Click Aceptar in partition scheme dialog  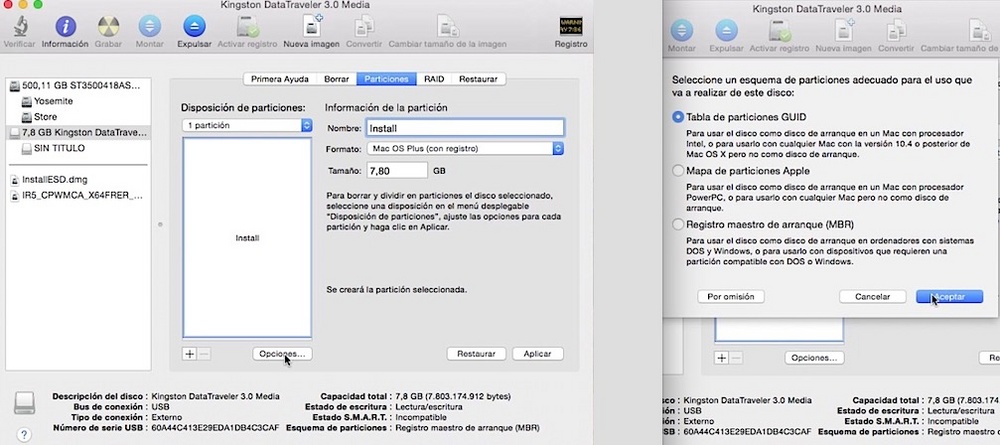point(949,296)
